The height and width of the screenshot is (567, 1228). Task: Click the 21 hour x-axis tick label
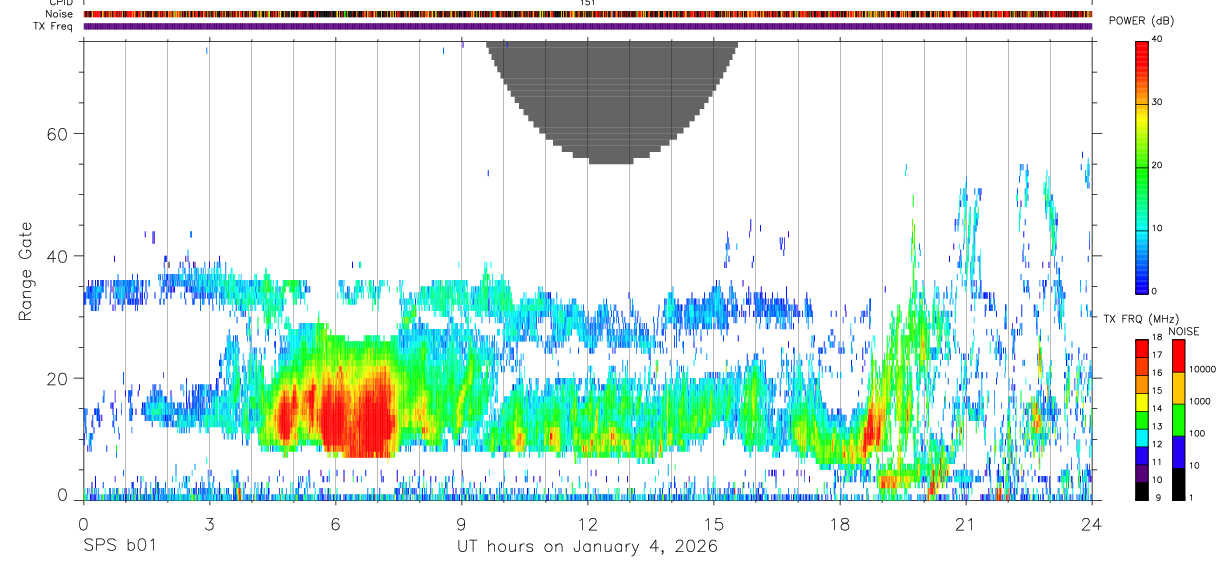pyautogui.click(x=966, y=524)
